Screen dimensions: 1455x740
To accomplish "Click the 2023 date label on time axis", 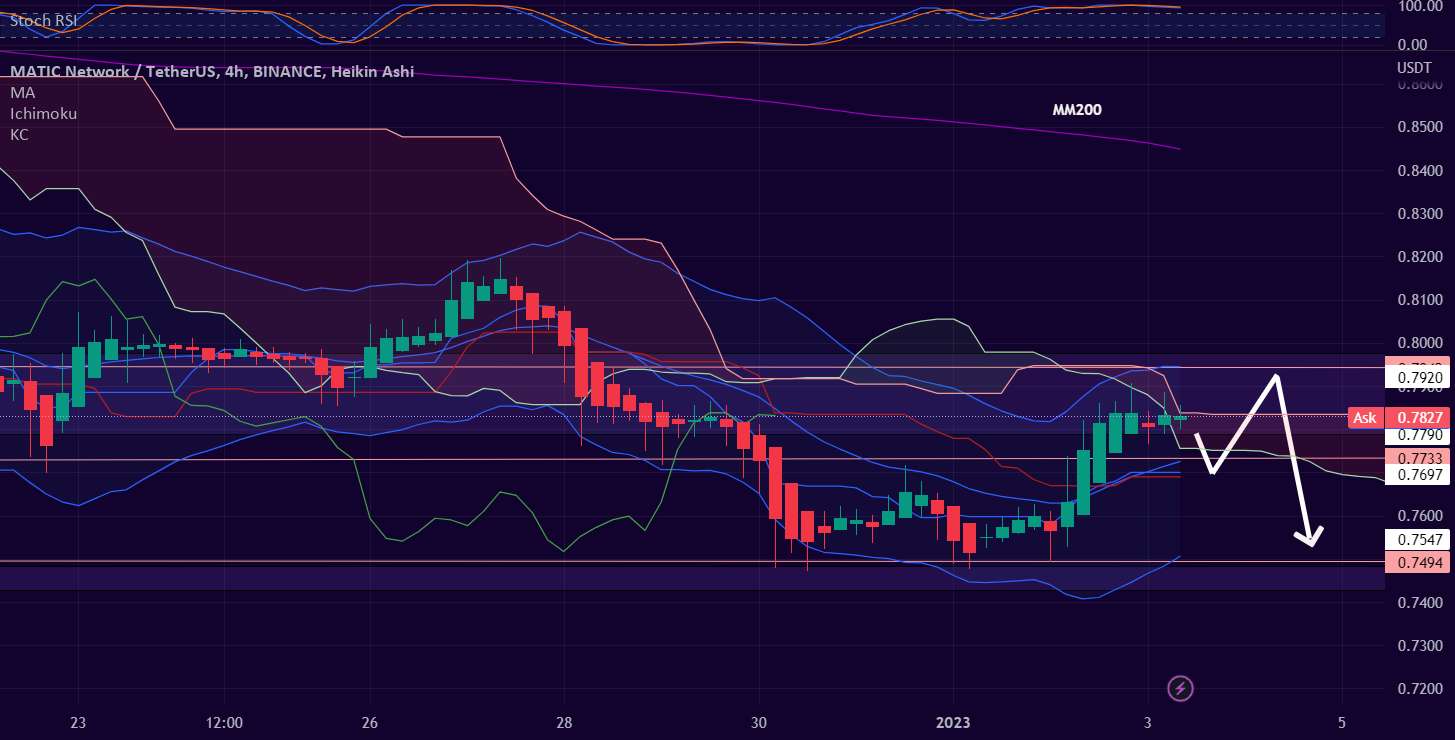I will (953, 722).
